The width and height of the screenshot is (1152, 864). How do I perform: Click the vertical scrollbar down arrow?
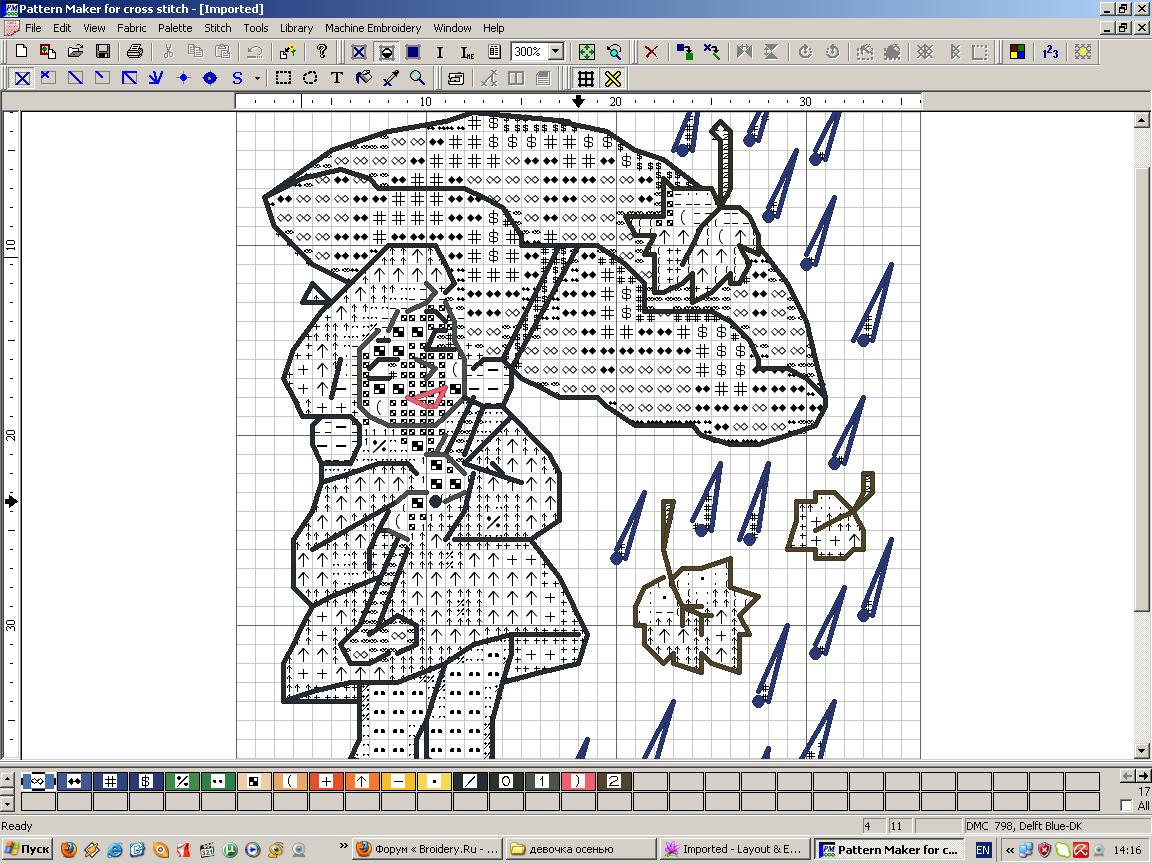coord(1142,751)
